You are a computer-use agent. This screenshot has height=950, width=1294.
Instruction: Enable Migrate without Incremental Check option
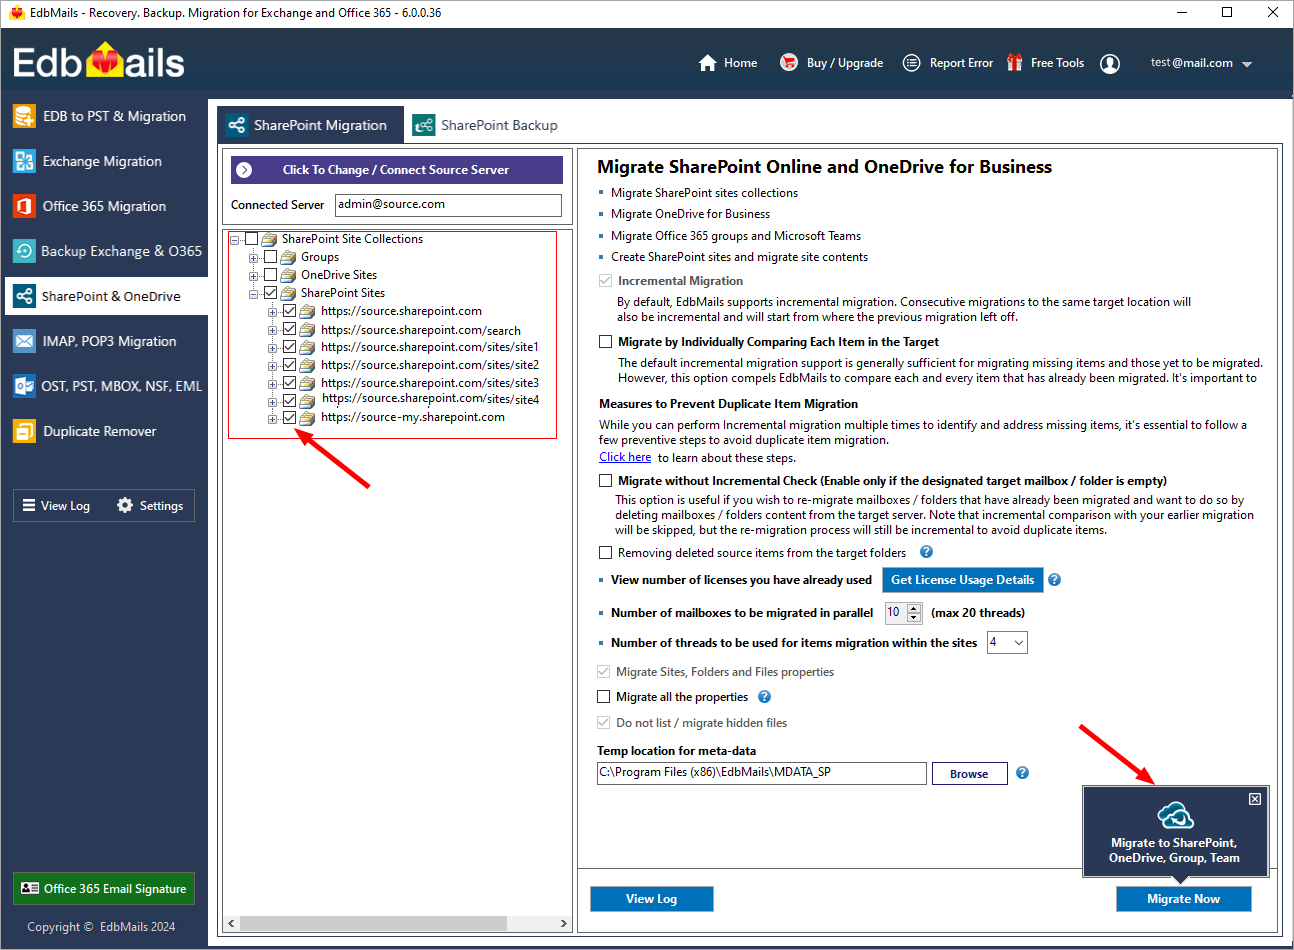[605, 480]
